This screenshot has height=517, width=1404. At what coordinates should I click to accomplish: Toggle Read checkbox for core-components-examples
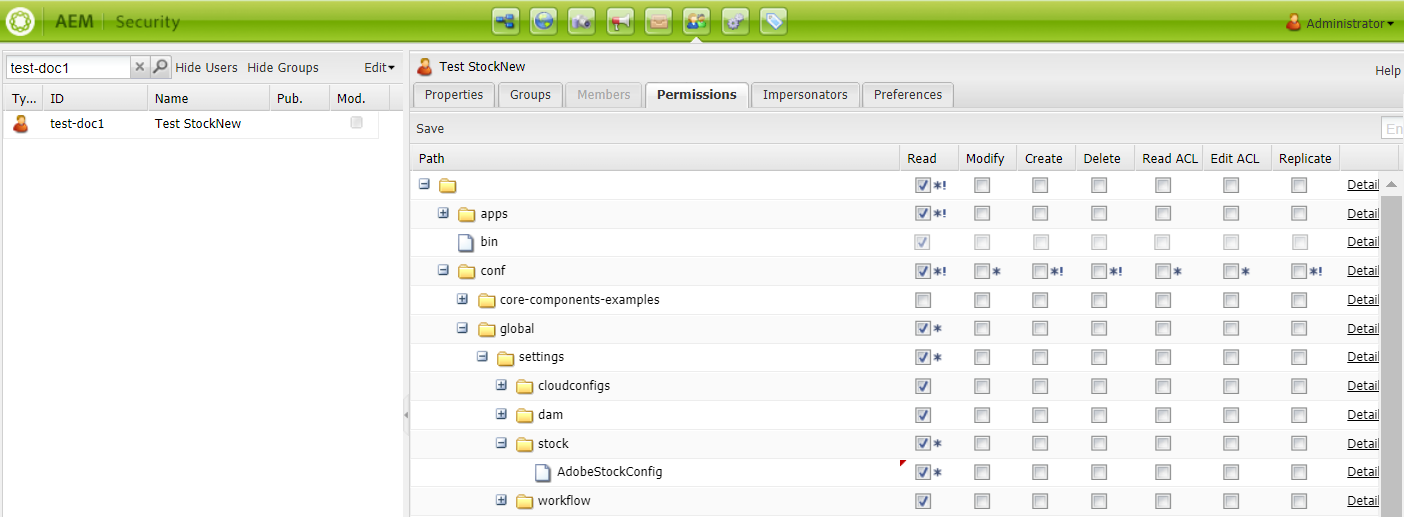(x=922, y=300)
